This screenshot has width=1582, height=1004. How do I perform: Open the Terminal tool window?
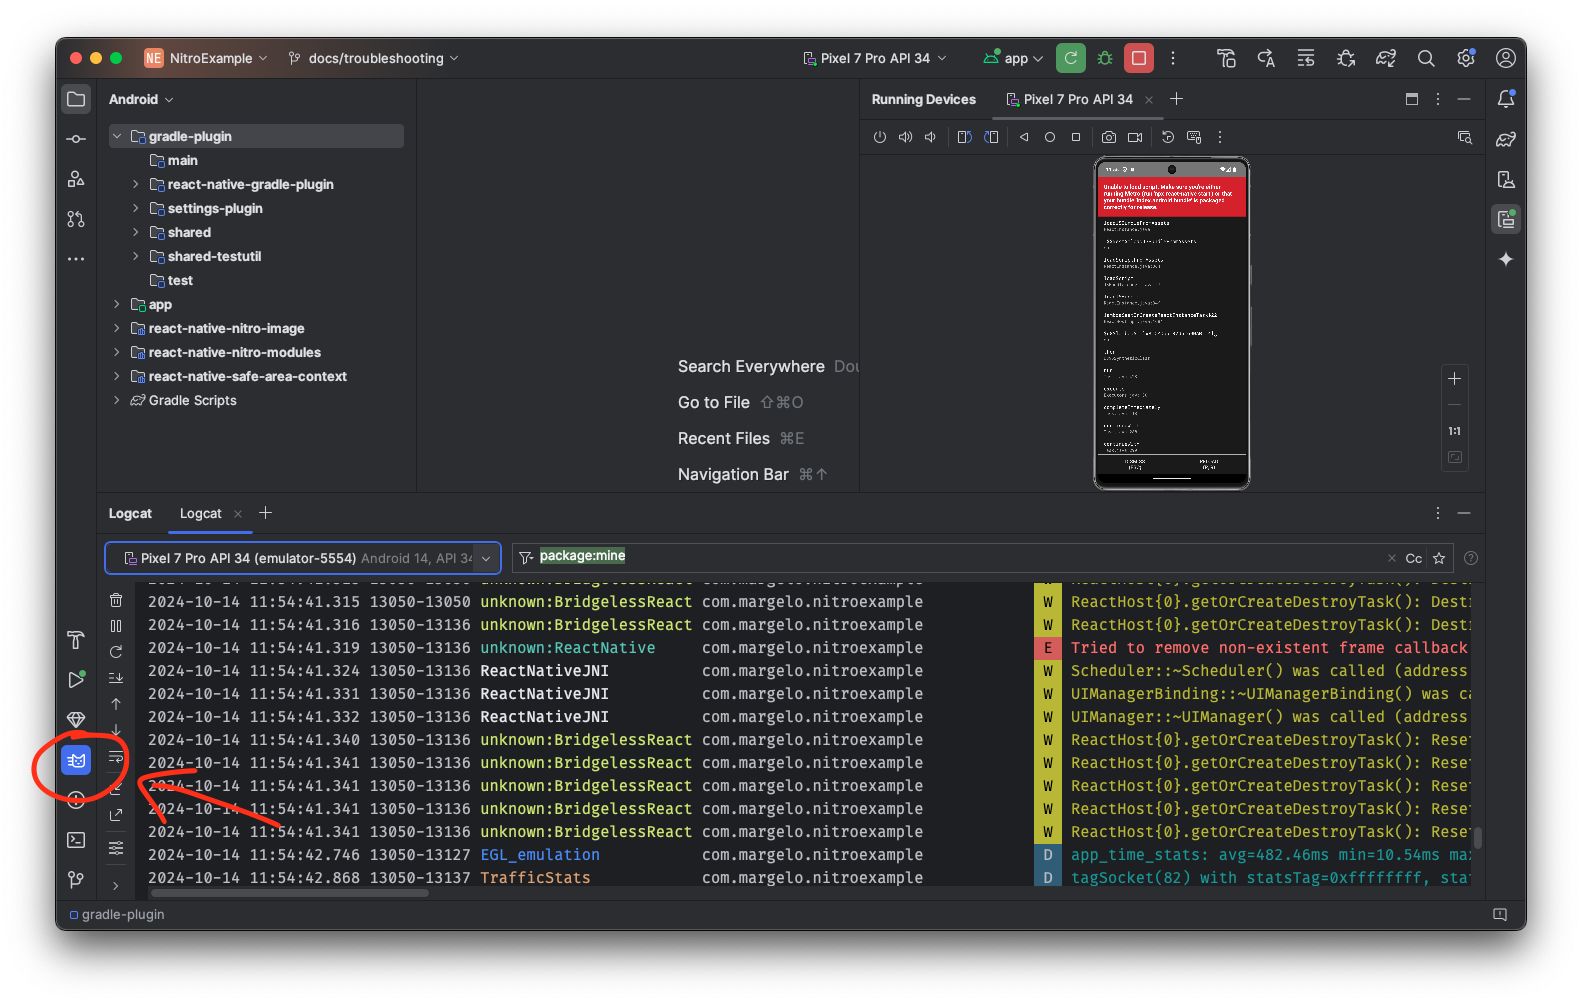pyautogui.click(x=76, y=840)
